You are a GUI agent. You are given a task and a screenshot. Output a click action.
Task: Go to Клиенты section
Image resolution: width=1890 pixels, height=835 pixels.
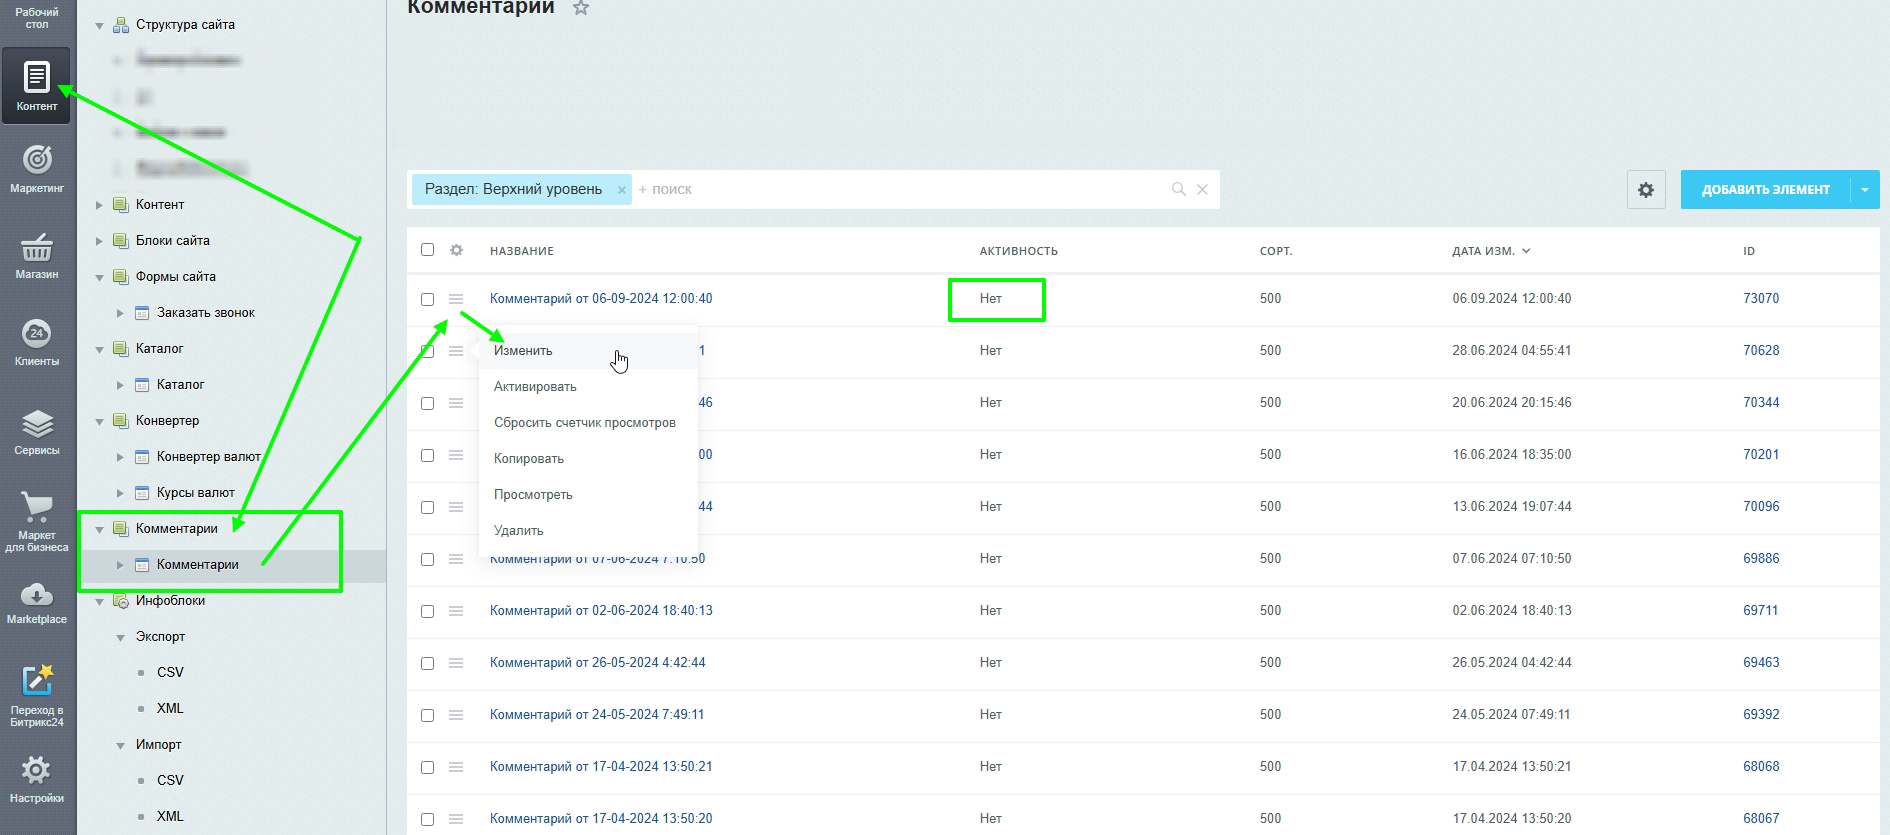(x=37, y=342)
